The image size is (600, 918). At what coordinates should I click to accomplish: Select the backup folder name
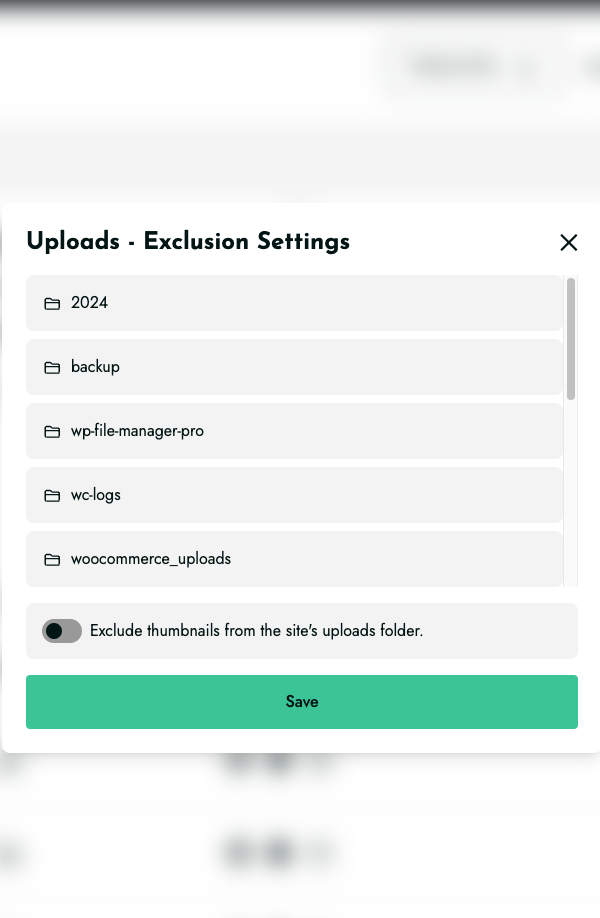[x=95, y=366]
